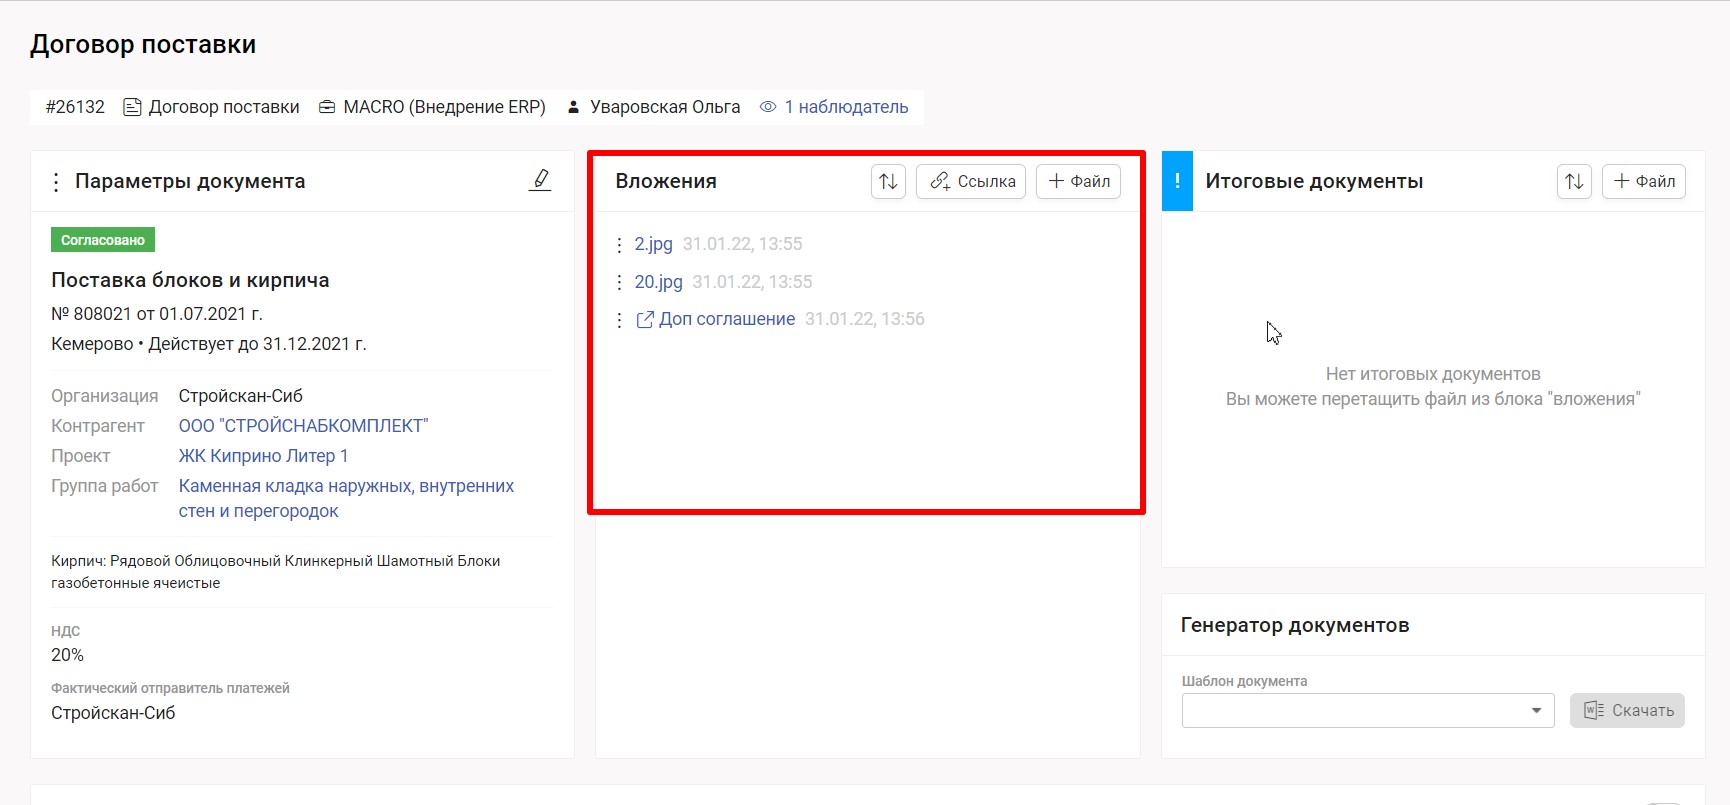
Task: Add a link with the Ссылка button
Action: tap(971, 181)
